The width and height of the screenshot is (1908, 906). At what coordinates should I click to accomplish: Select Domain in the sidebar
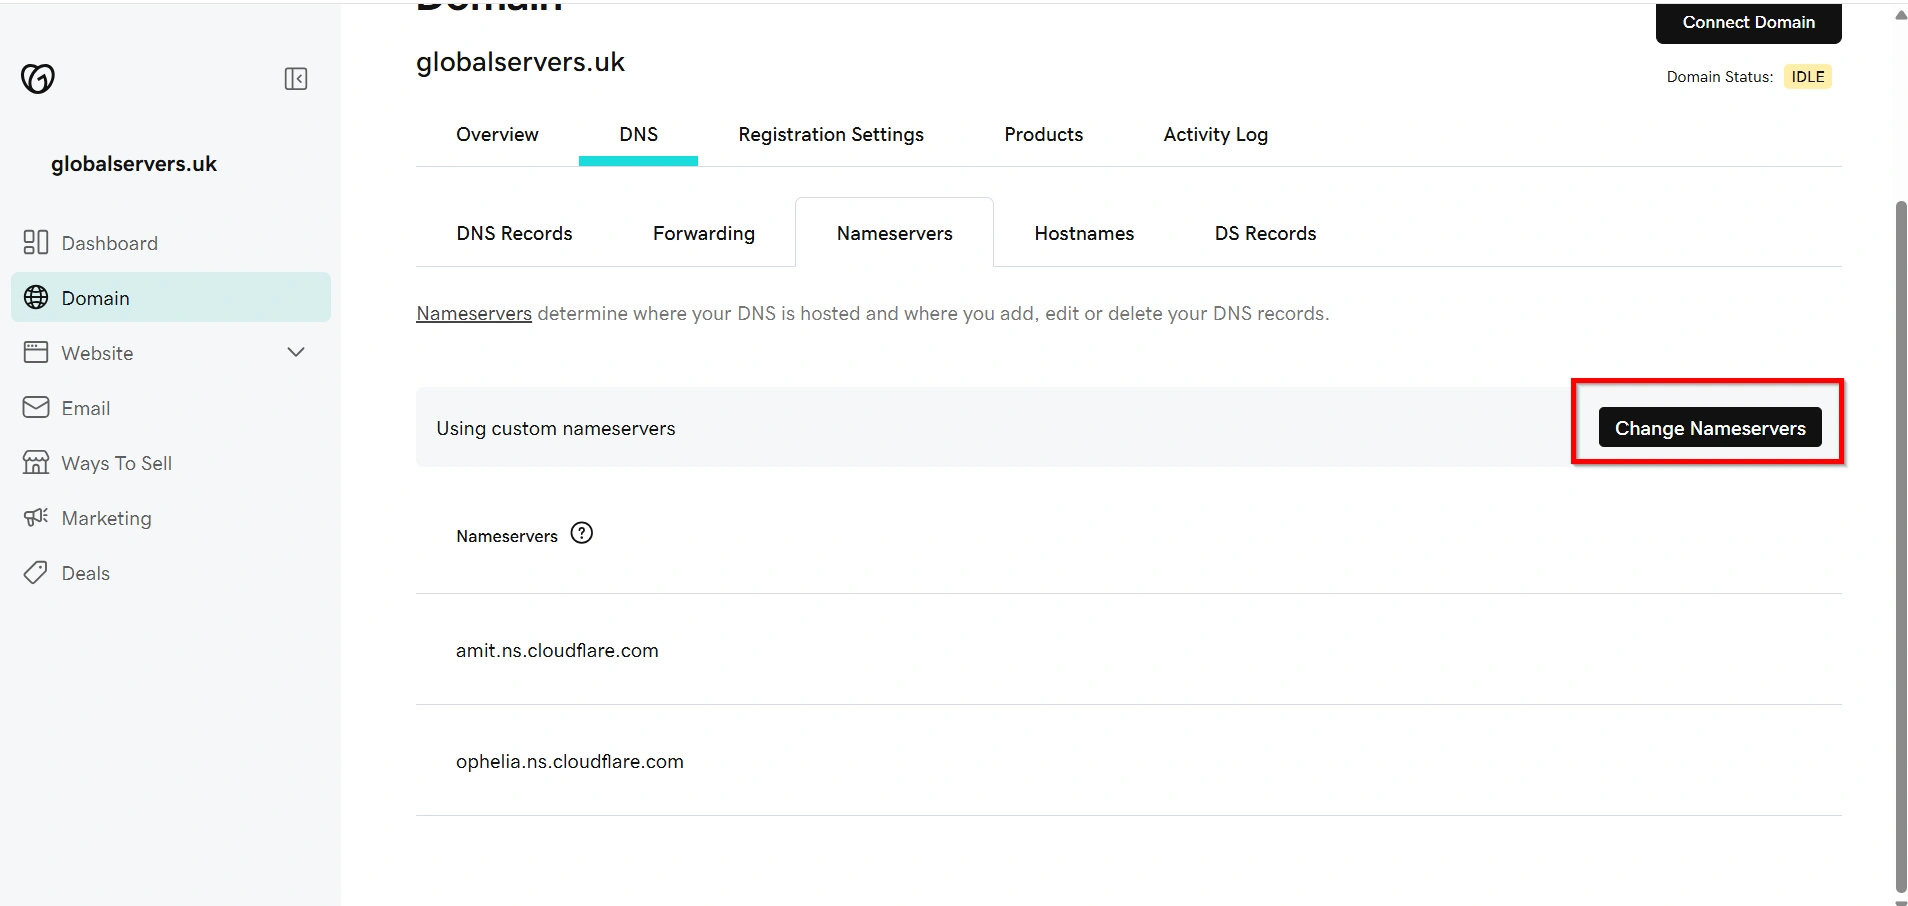coord(171,297)
